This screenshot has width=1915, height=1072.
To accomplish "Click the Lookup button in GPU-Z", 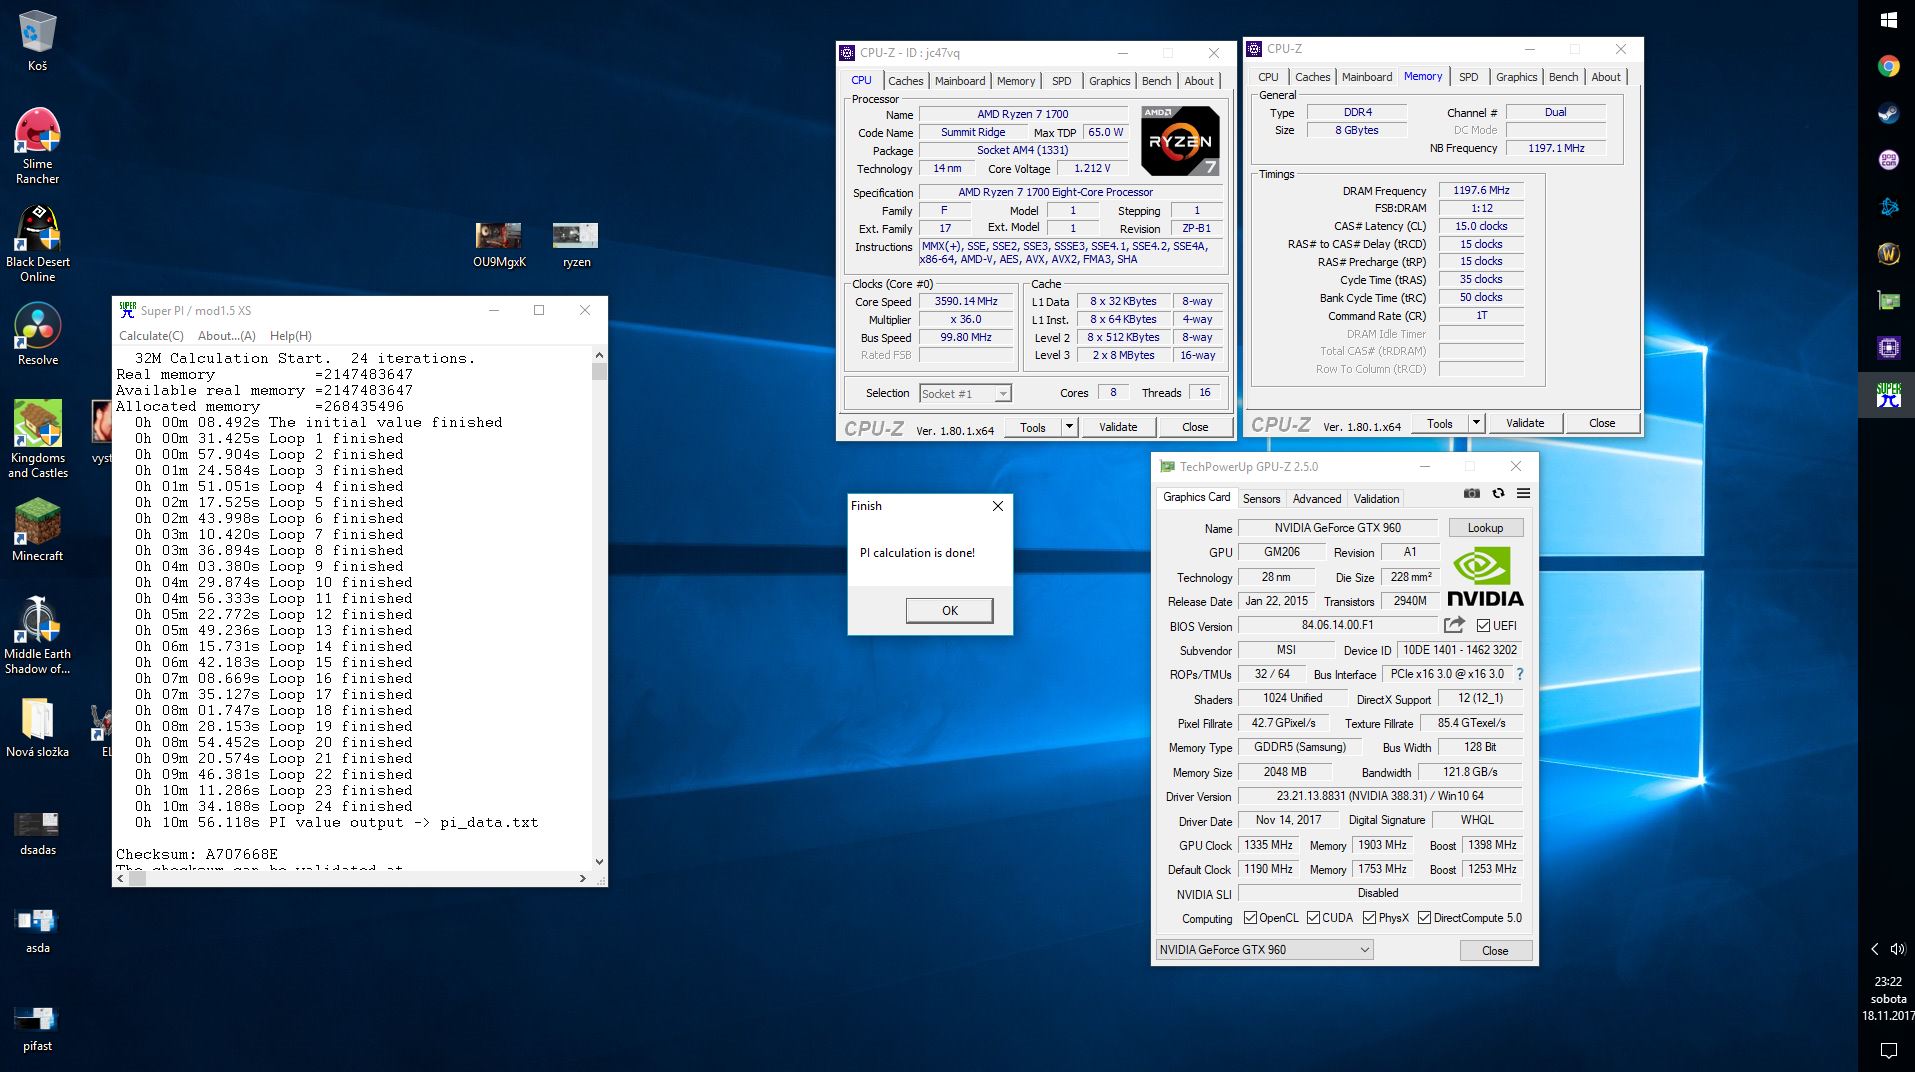I will click(1485, 528).
